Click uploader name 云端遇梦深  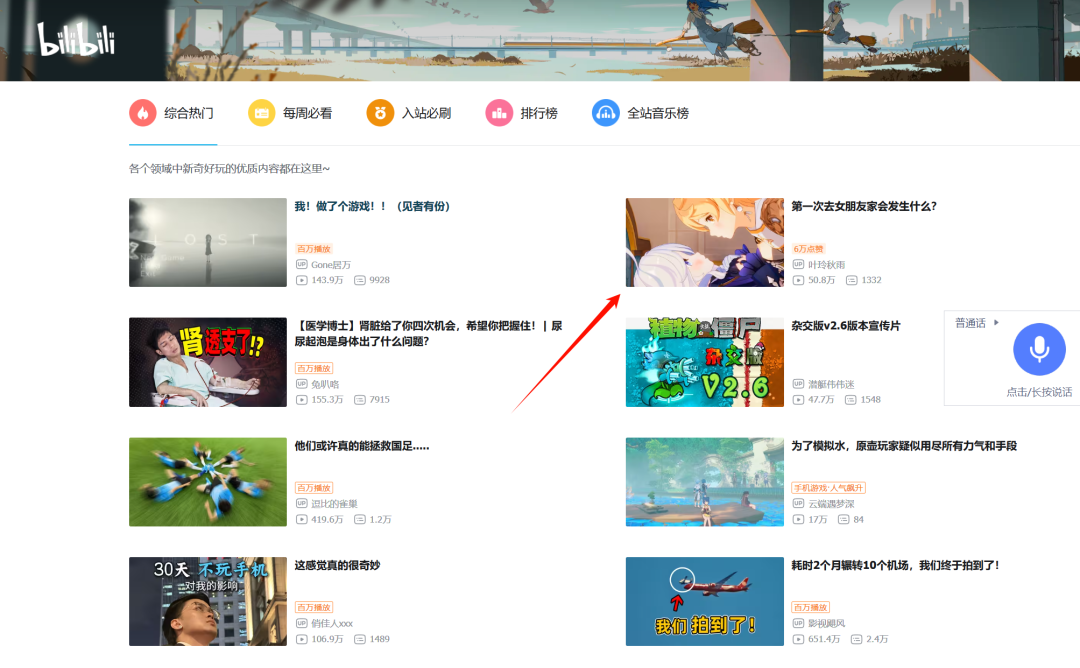point(831,503)
